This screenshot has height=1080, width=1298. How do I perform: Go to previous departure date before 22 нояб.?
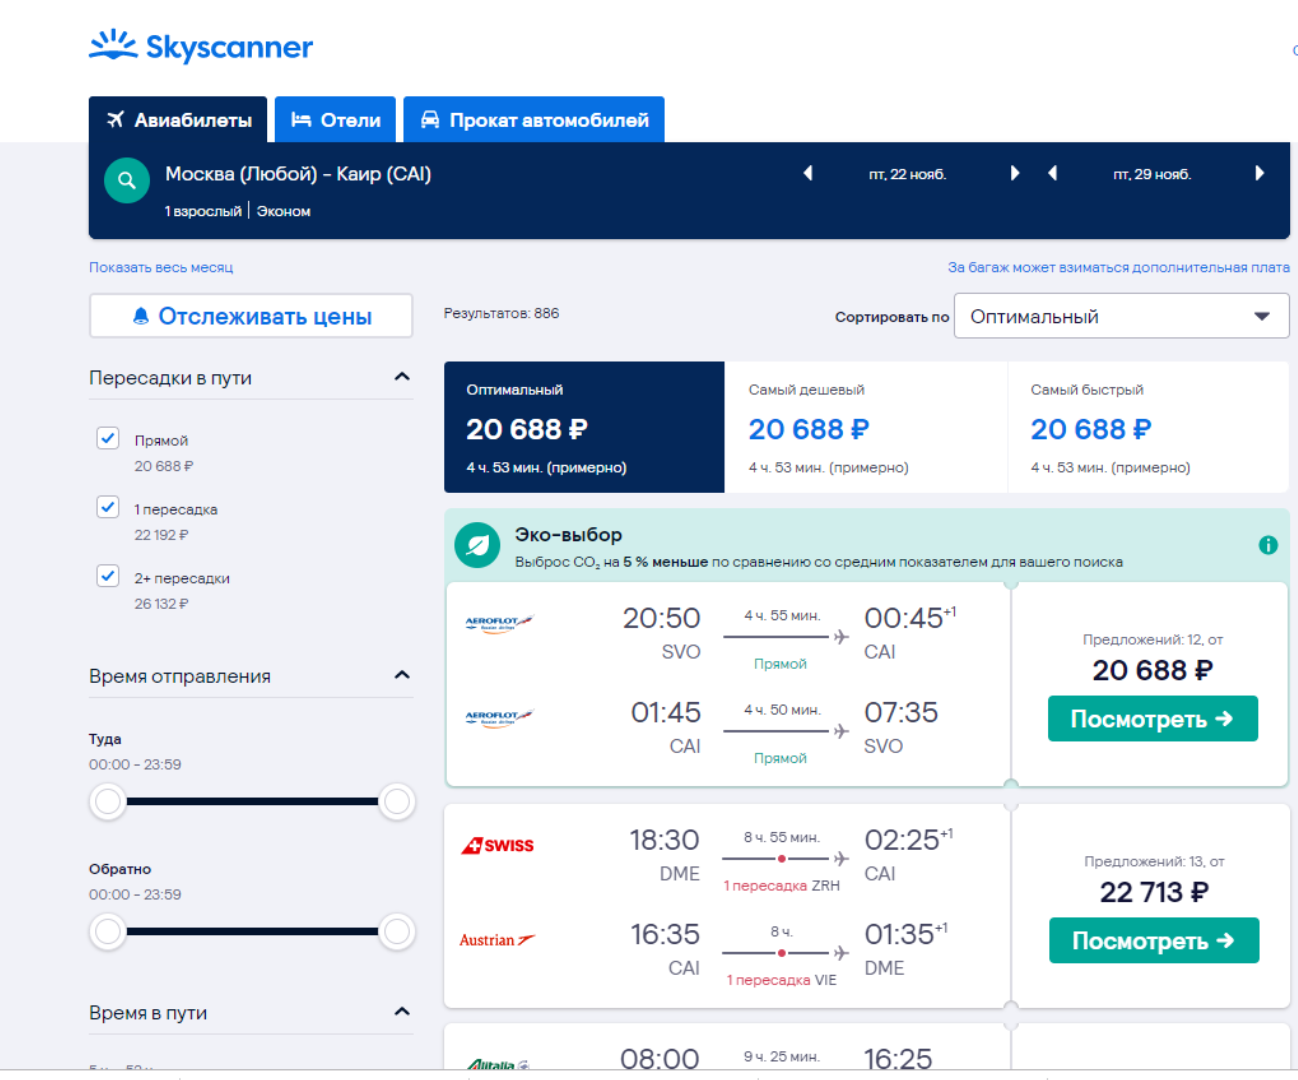point(808,173)
